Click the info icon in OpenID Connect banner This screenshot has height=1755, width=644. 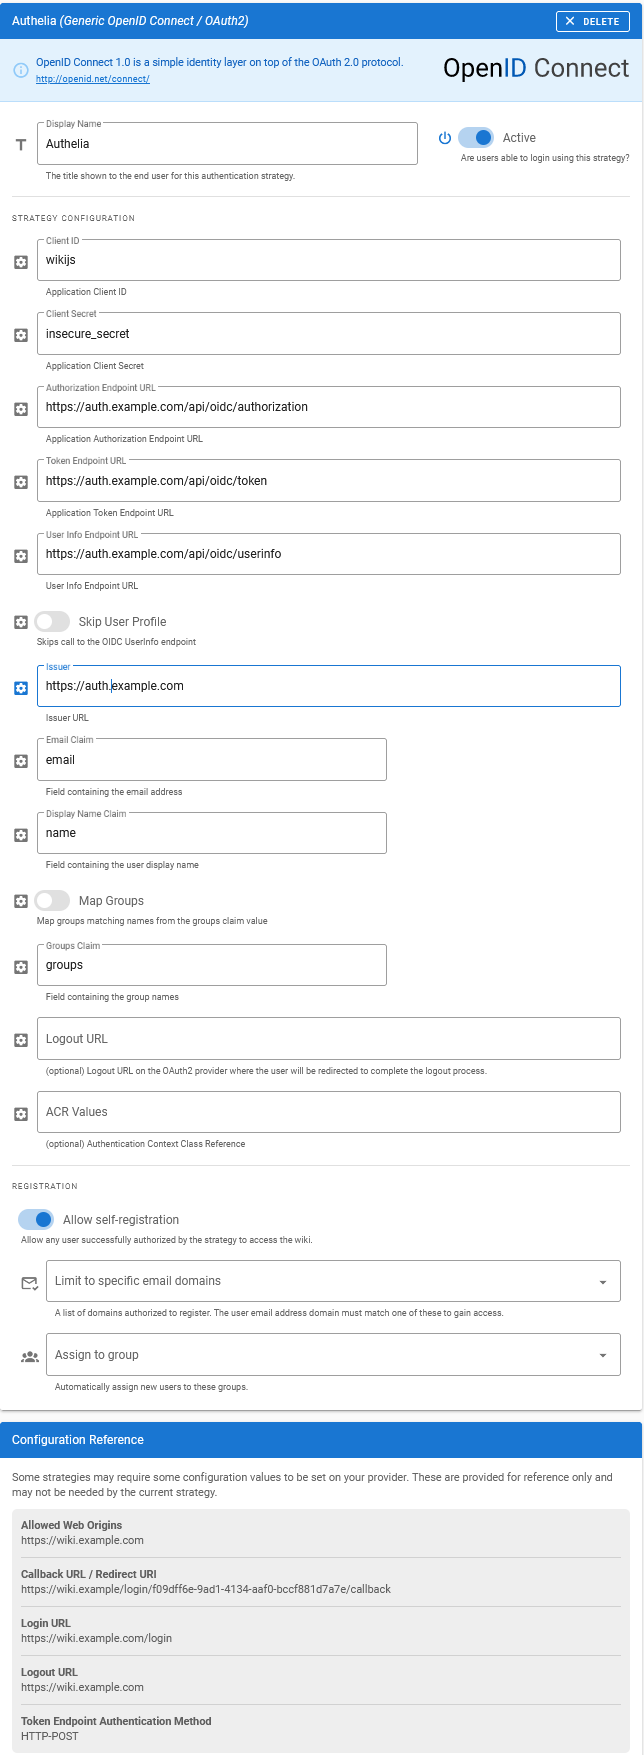(21, 70)
